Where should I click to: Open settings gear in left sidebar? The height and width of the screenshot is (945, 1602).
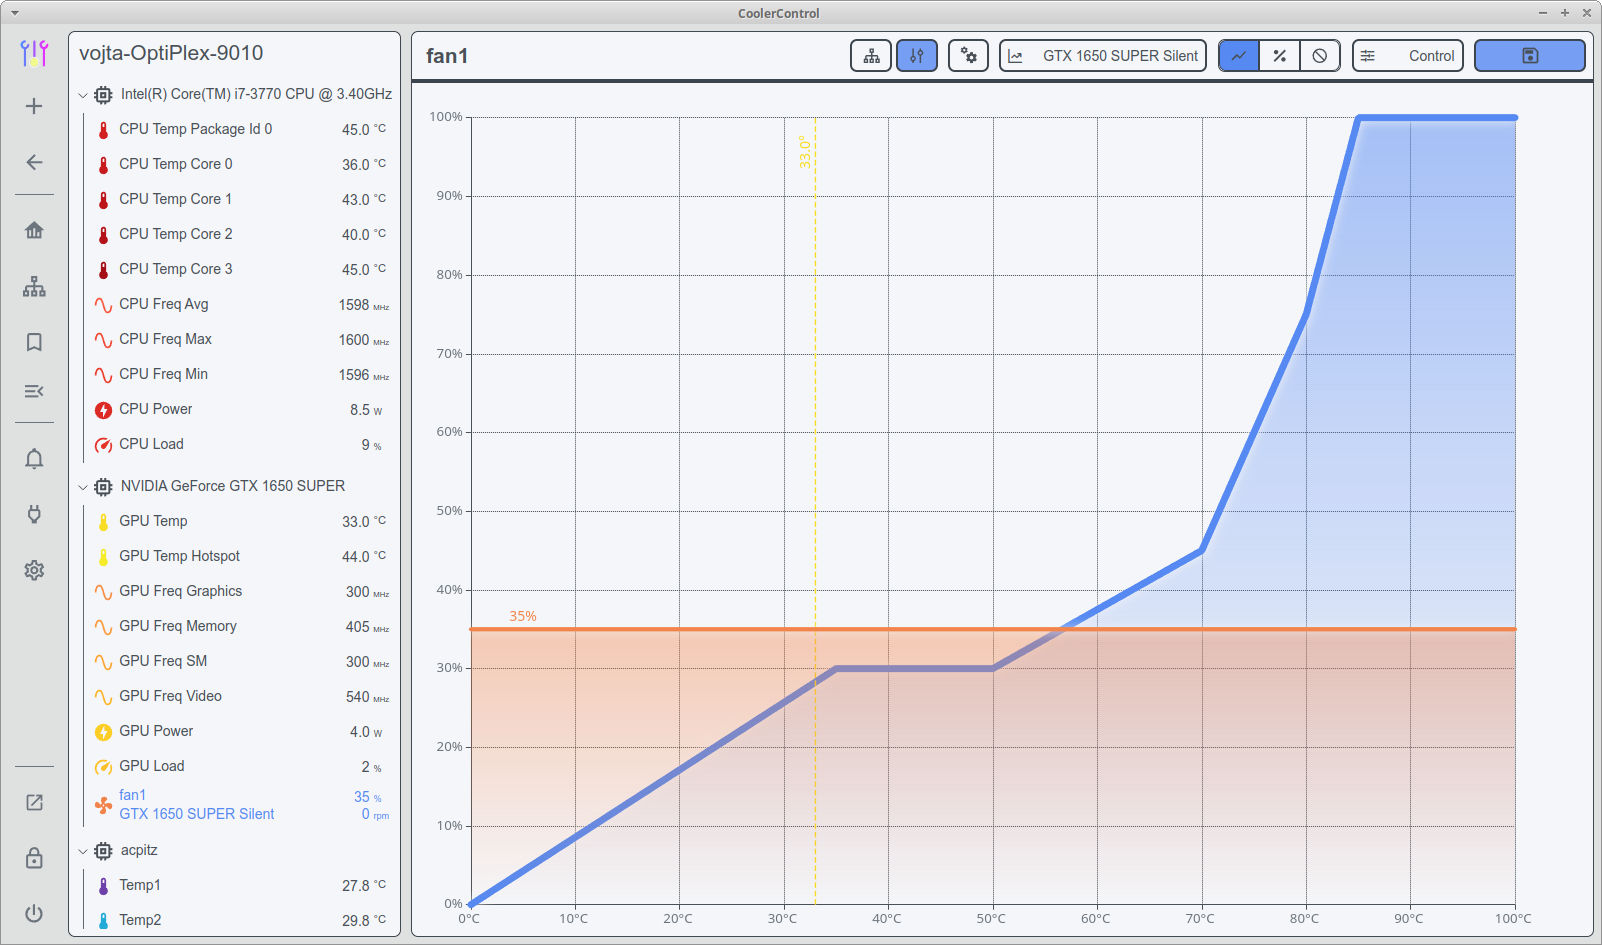pos(34,570)
